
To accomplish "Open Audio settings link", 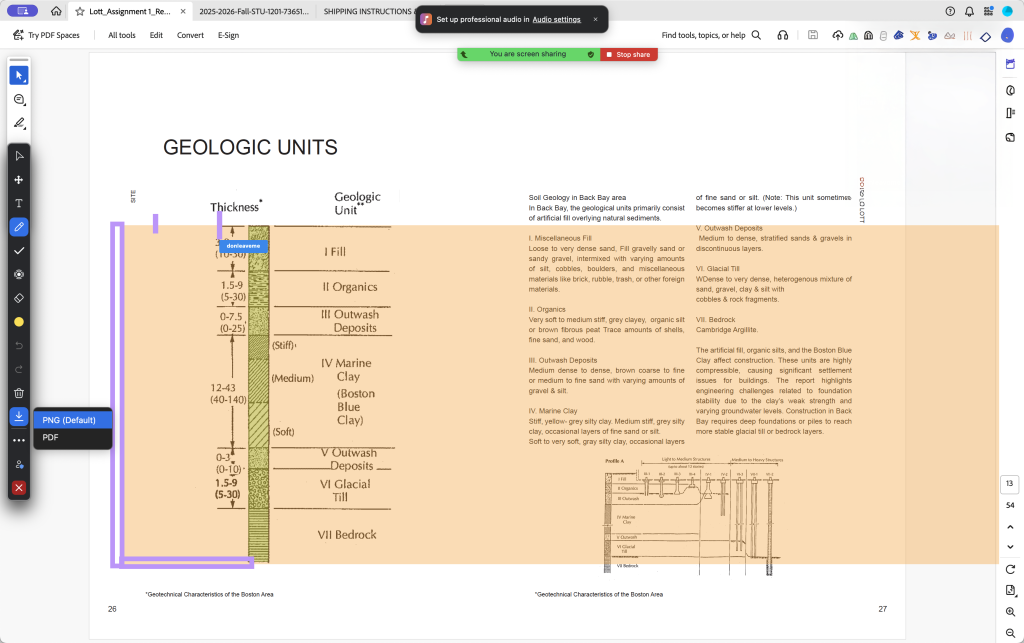I will pyautogui.click(x=556, y=19).
